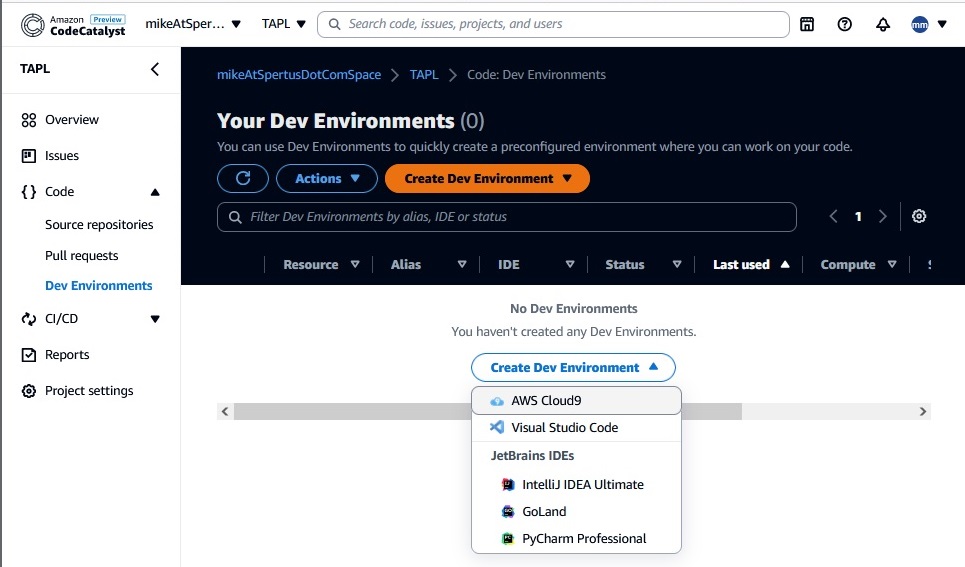
Task: Click the Project settings gear icon
Action: pos(29,391)
